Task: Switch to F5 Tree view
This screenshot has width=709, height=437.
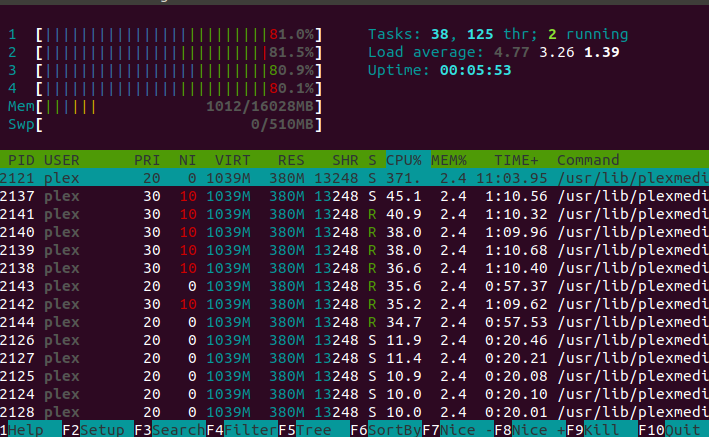Action: [x=314, y=430]
